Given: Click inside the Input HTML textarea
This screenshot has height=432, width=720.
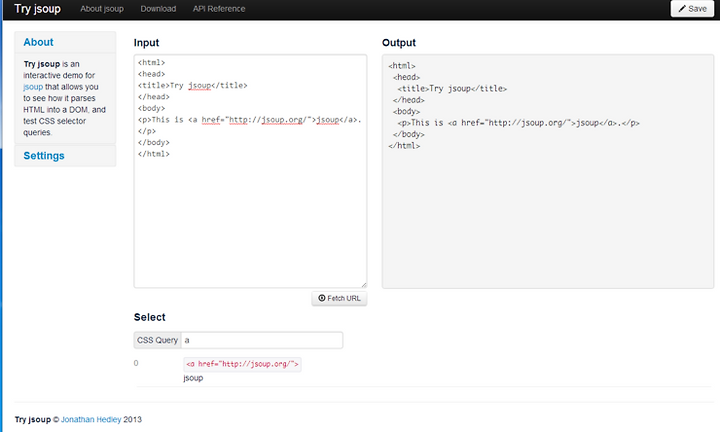Looking at the screenshot, I should (x=250, y=171).
